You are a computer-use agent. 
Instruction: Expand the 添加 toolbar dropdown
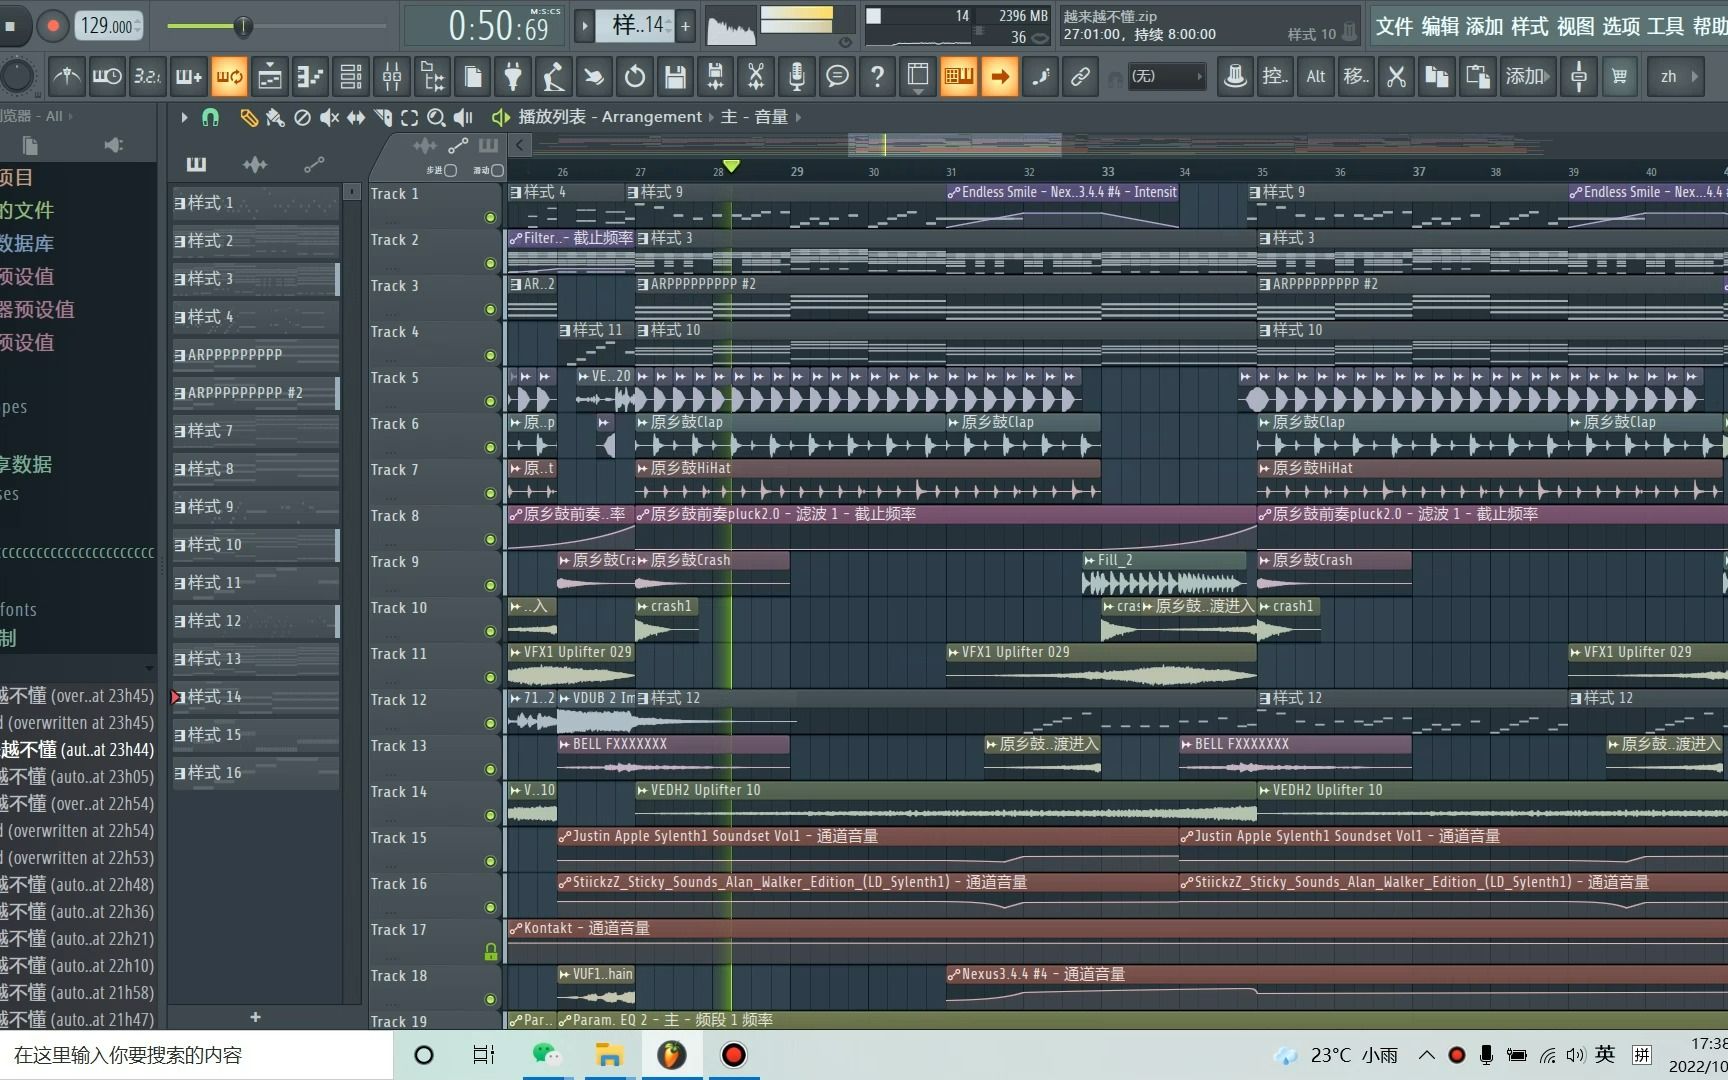coord(1527,76)
